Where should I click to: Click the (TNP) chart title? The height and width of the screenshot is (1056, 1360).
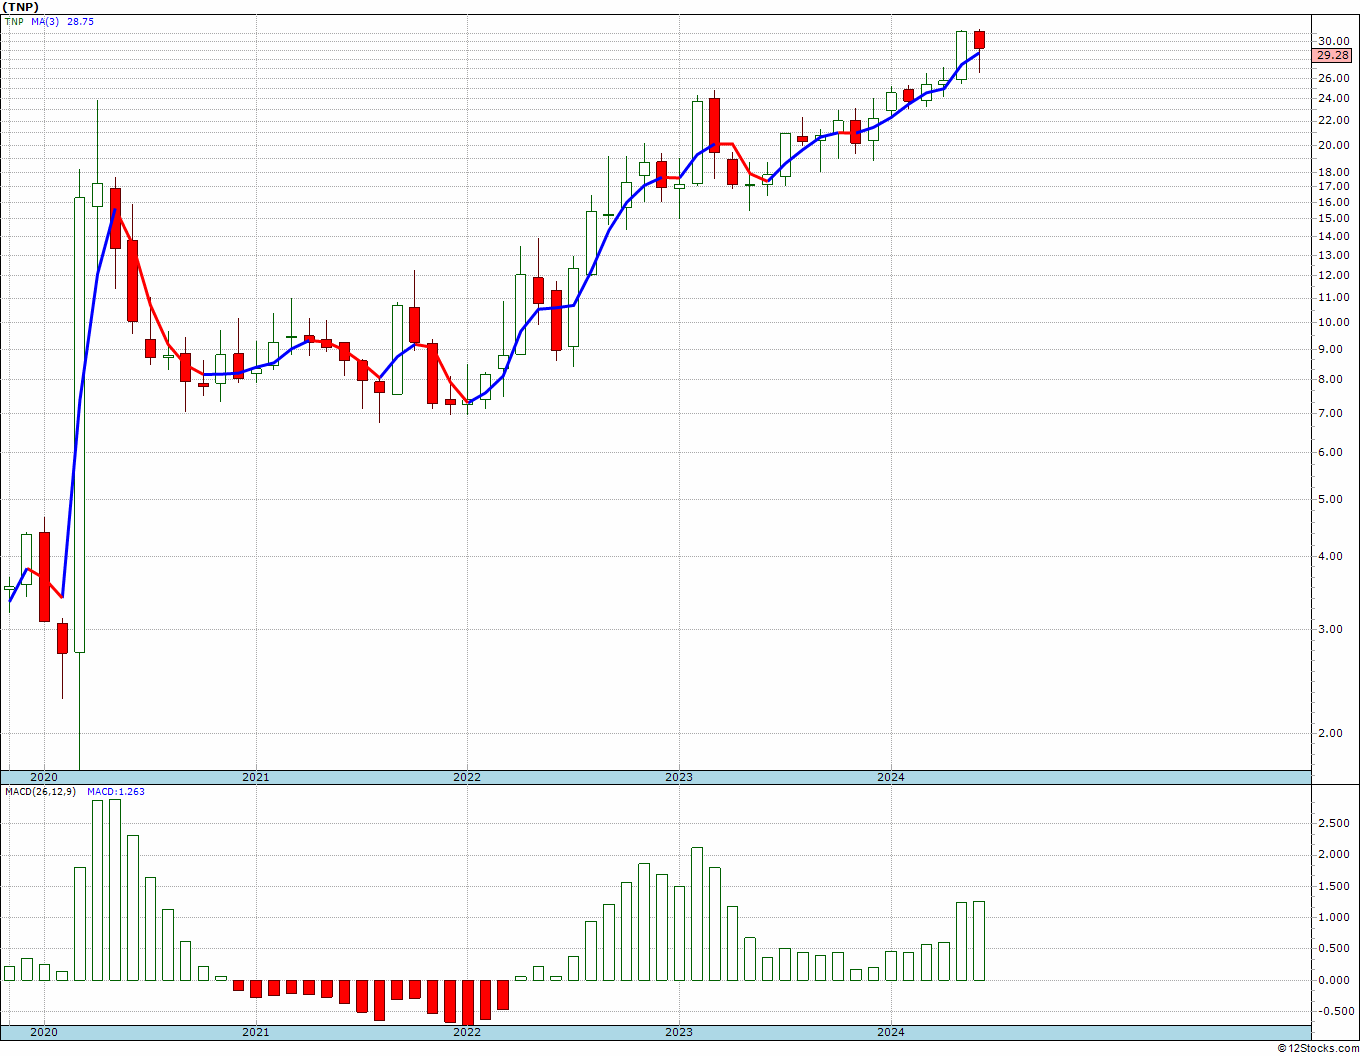[20, 7]
